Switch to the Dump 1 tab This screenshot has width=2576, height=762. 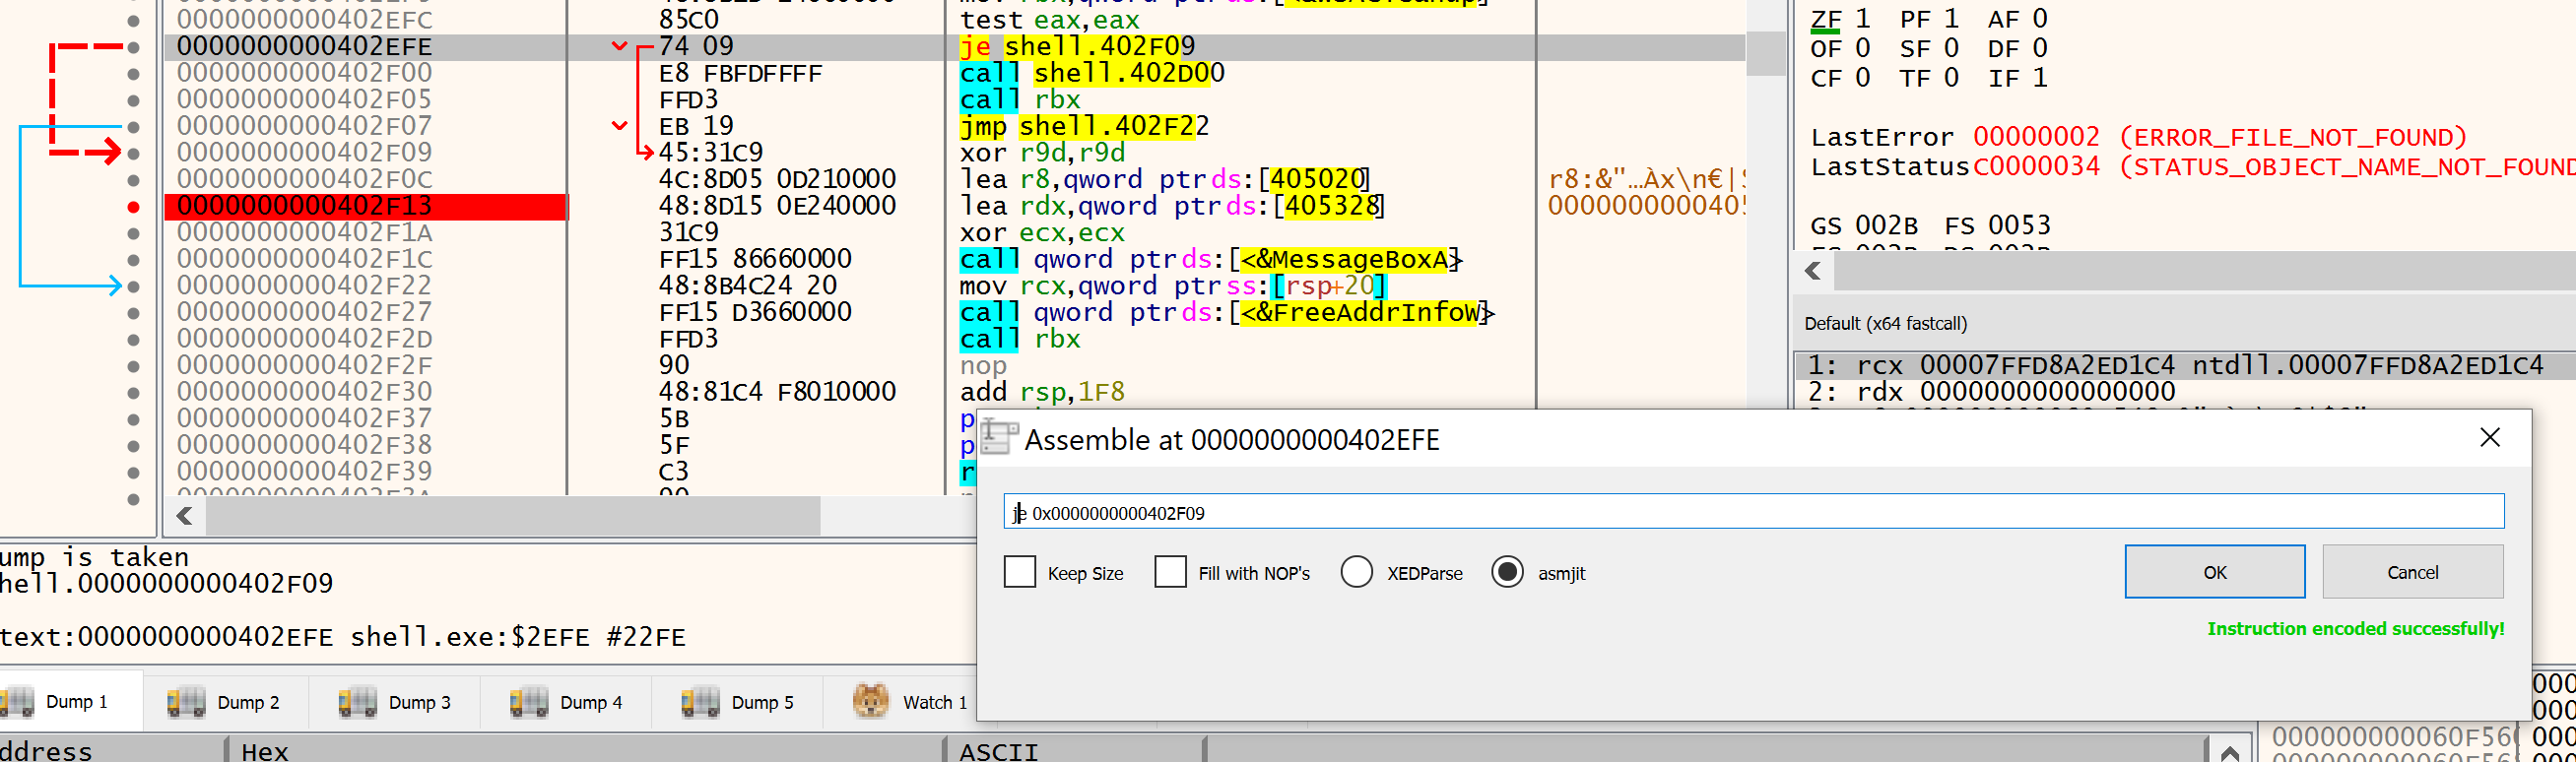(70, 702)
